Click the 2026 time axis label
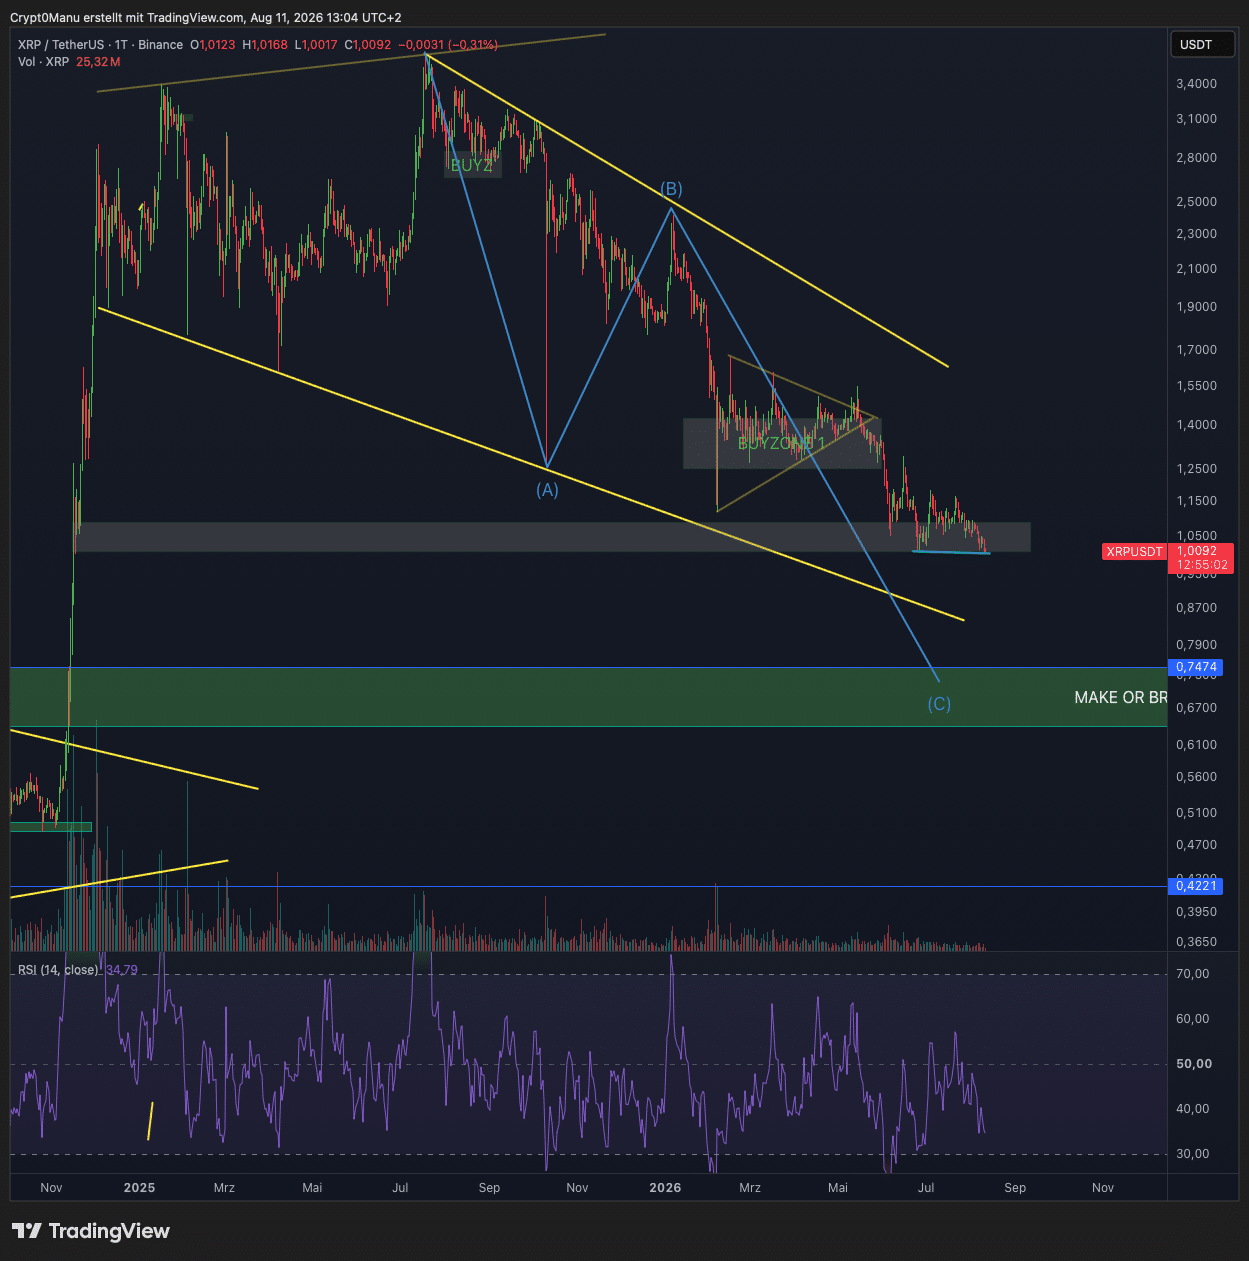Image resolution: width=1249 pixels, height=1261 pixels. point(665,1188)
